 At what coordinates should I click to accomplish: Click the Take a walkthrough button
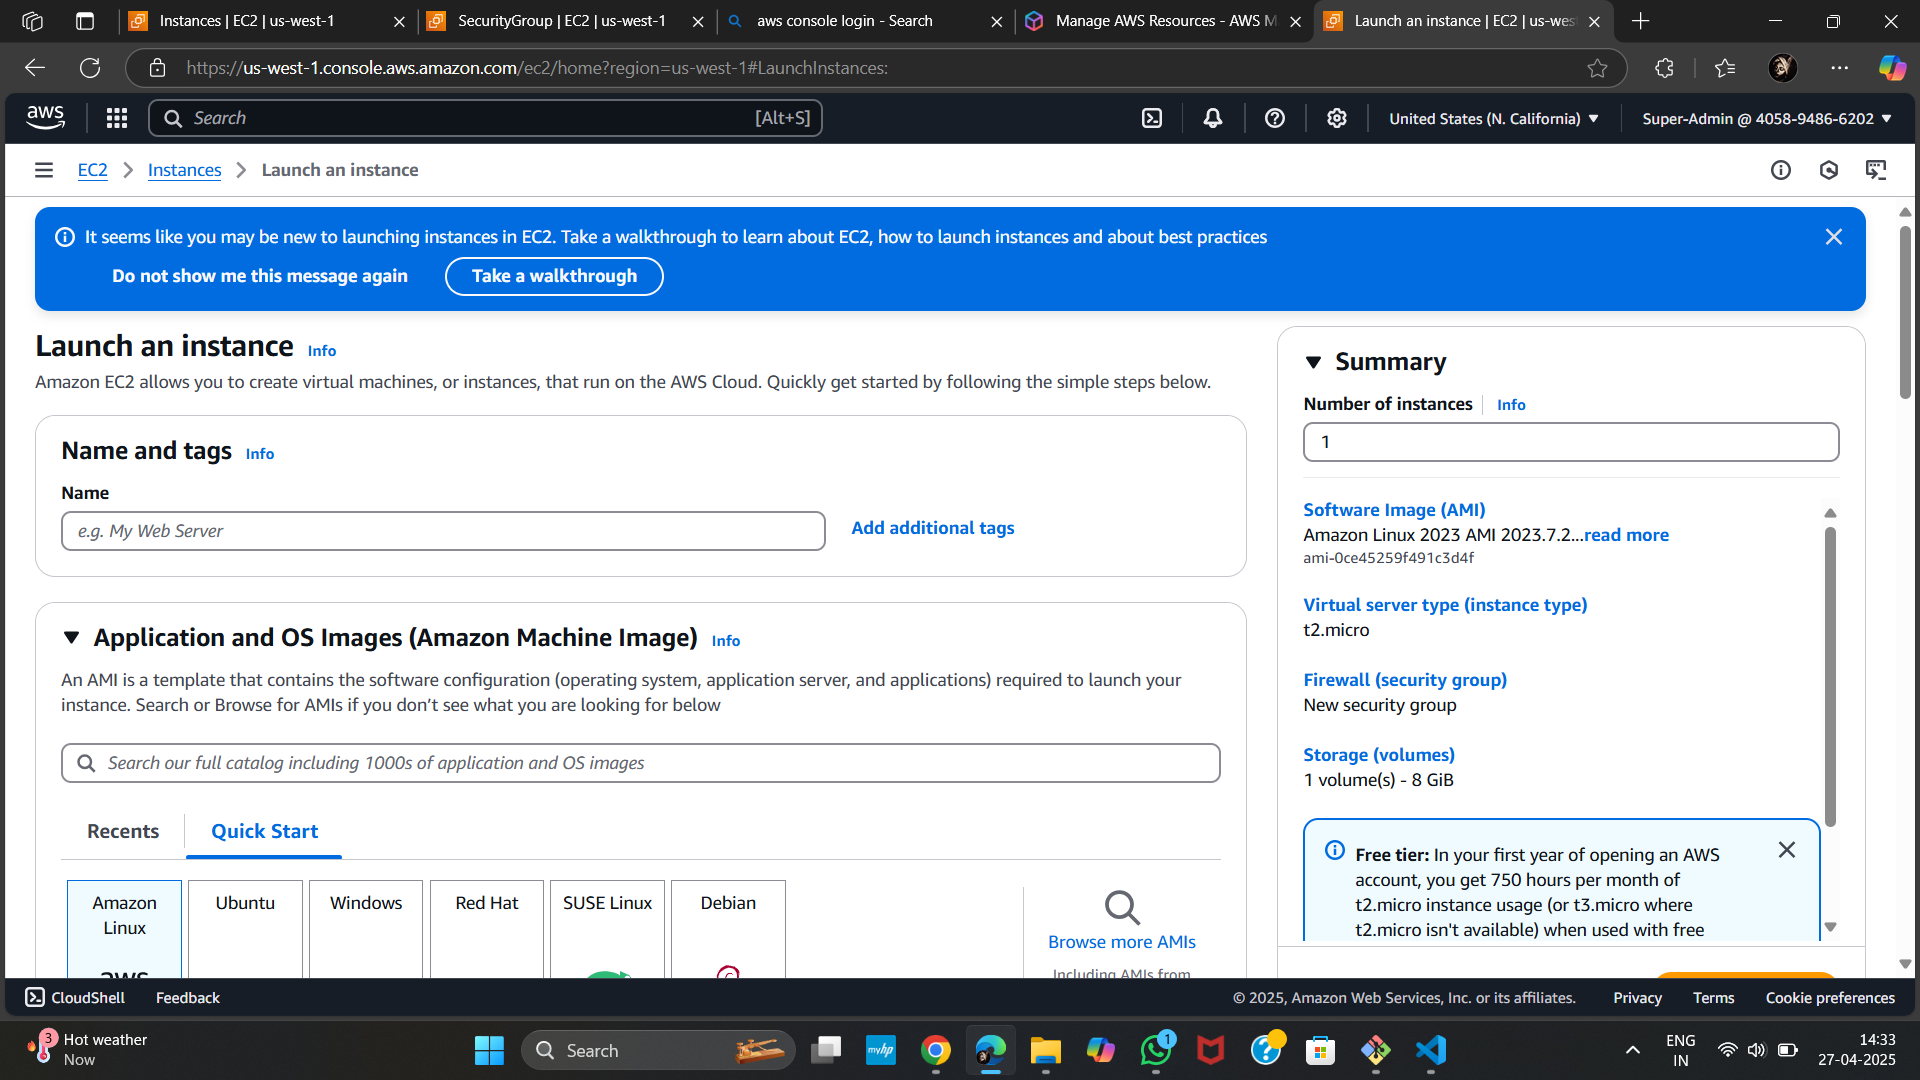point(554,277)
